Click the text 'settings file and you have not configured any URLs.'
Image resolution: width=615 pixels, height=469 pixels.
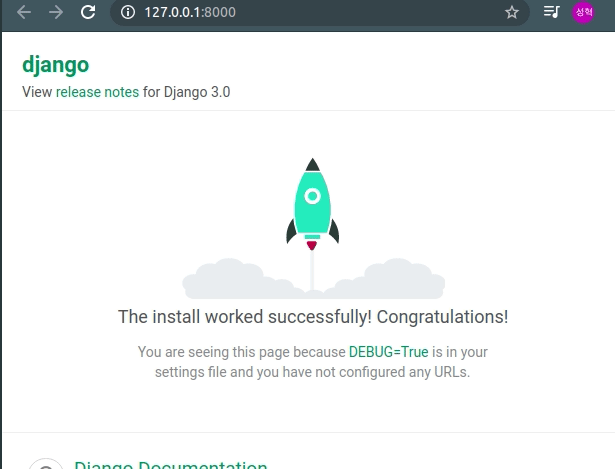(312, 372)
